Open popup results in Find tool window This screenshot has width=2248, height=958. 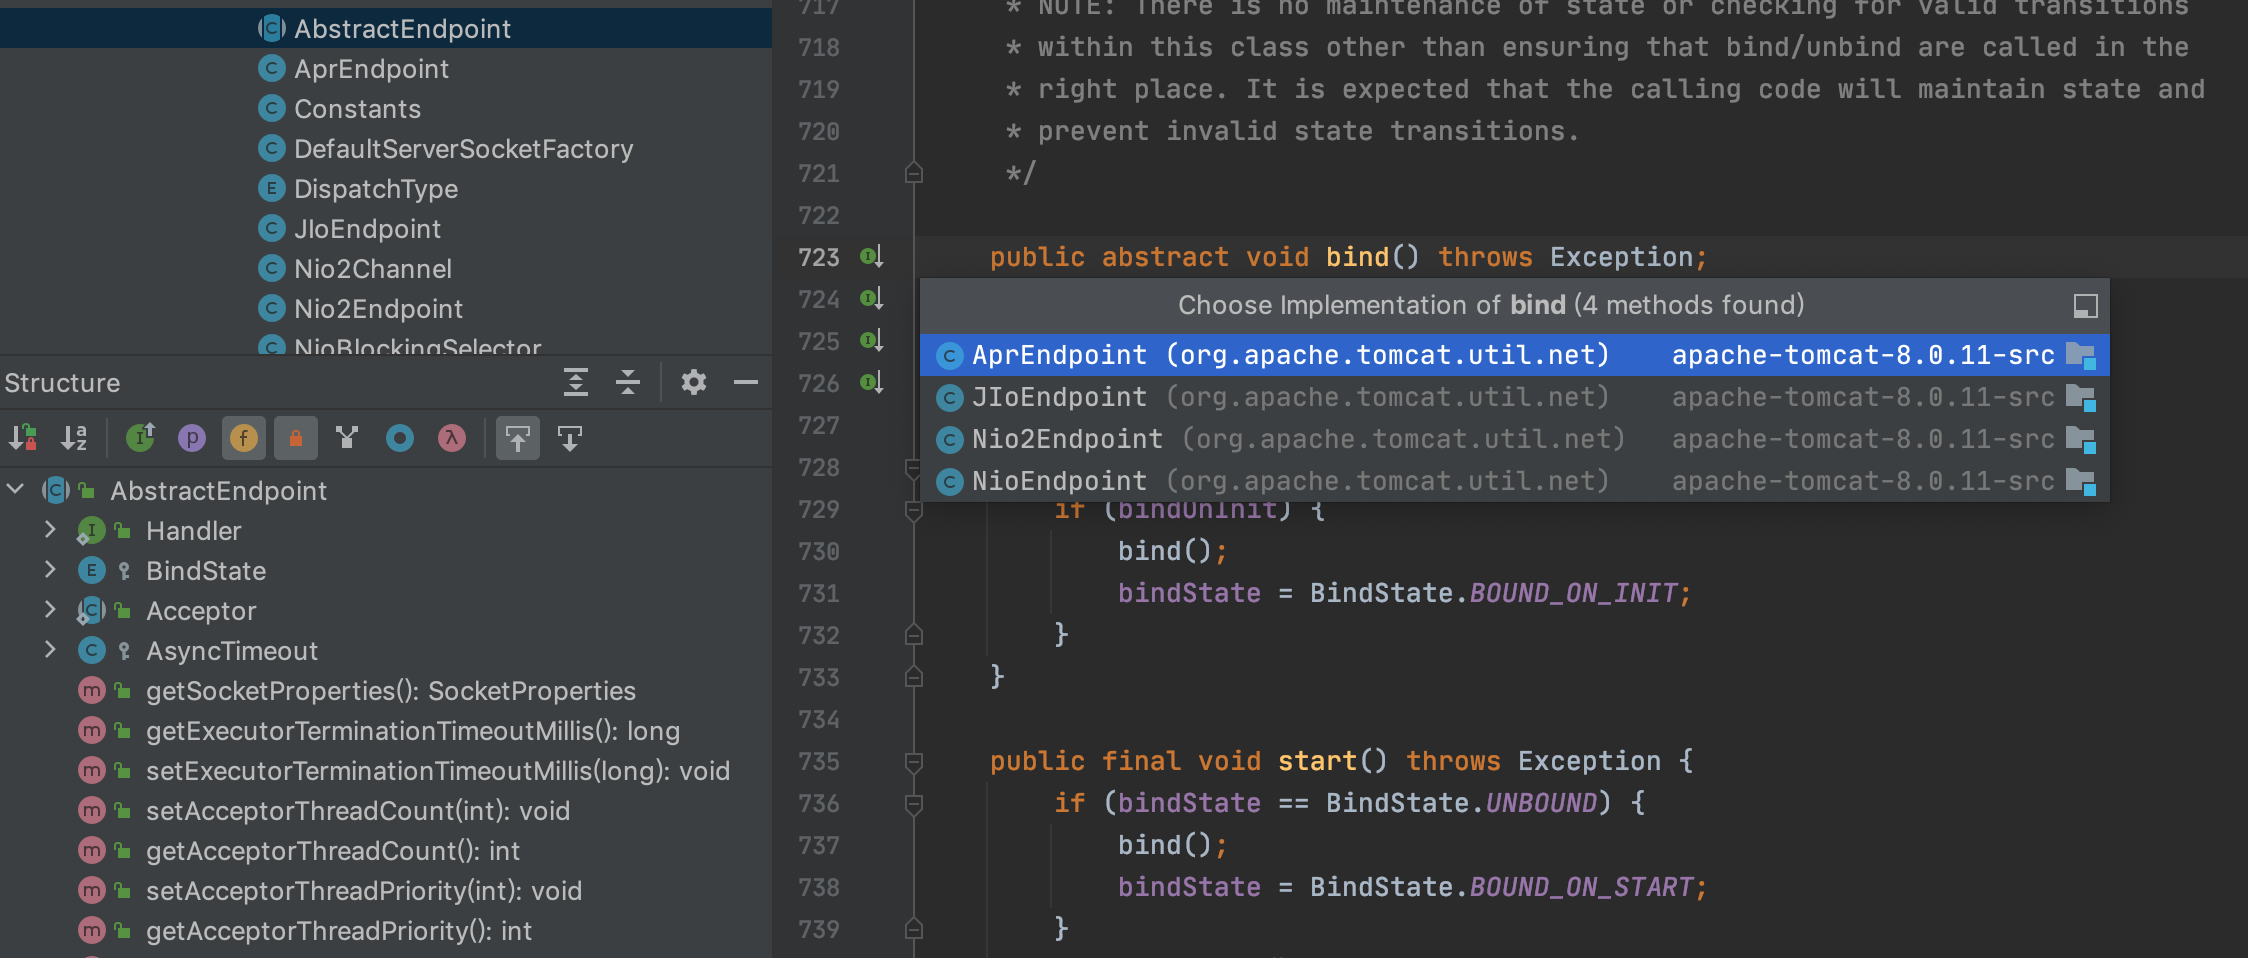tap(2085, 306)
